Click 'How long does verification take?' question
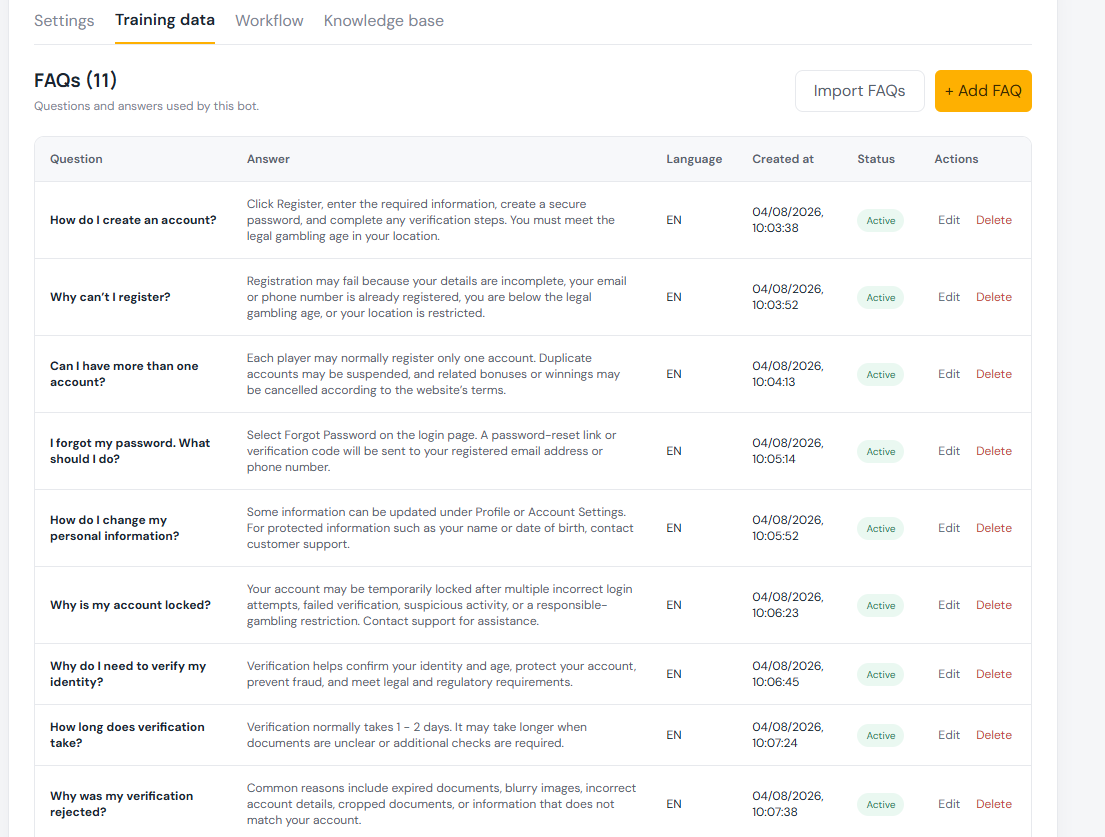 (127, 734)
